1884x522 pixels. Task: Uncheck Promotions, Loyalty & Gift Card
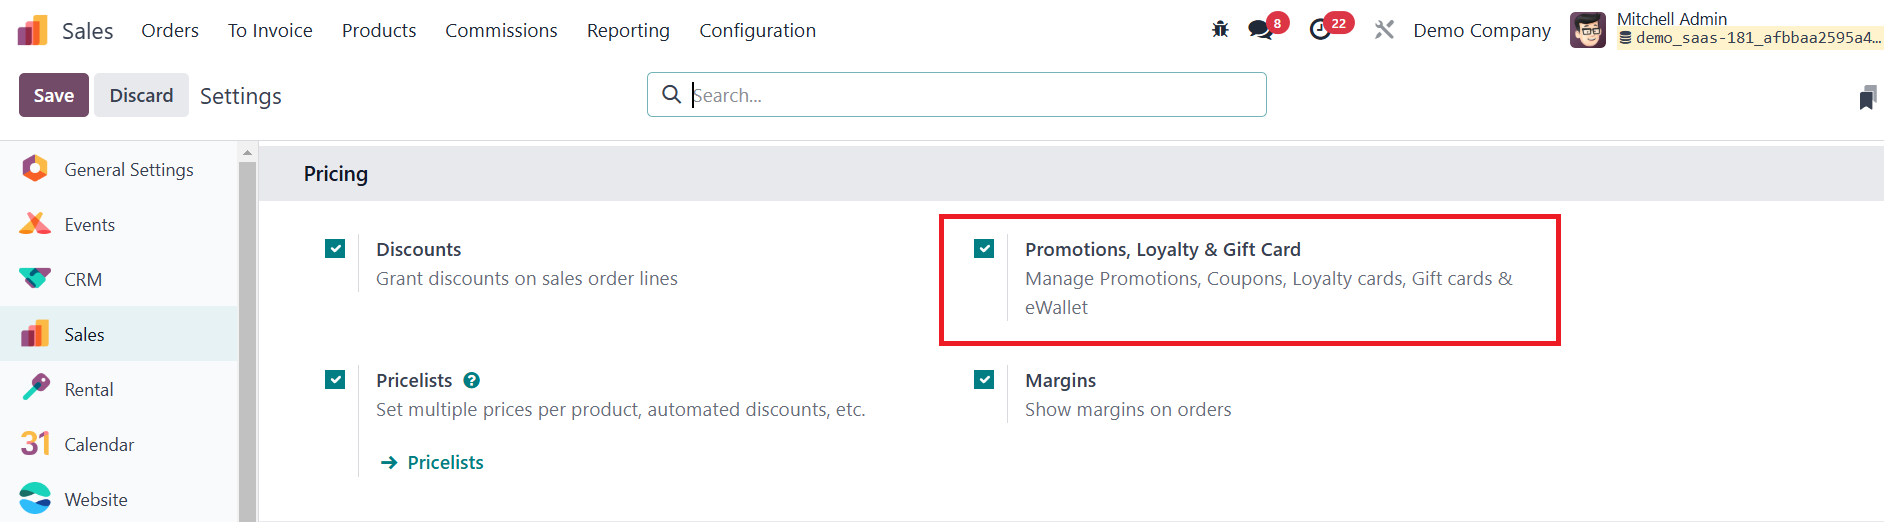(x=984, y=248)
